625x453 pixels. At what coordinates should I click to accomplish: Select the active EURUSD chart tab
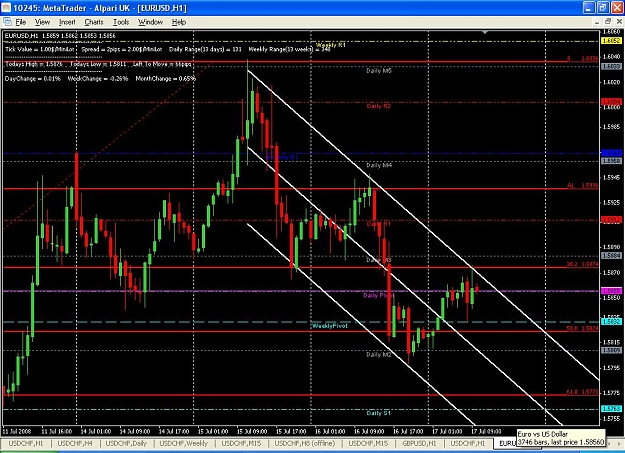point(506,443)
